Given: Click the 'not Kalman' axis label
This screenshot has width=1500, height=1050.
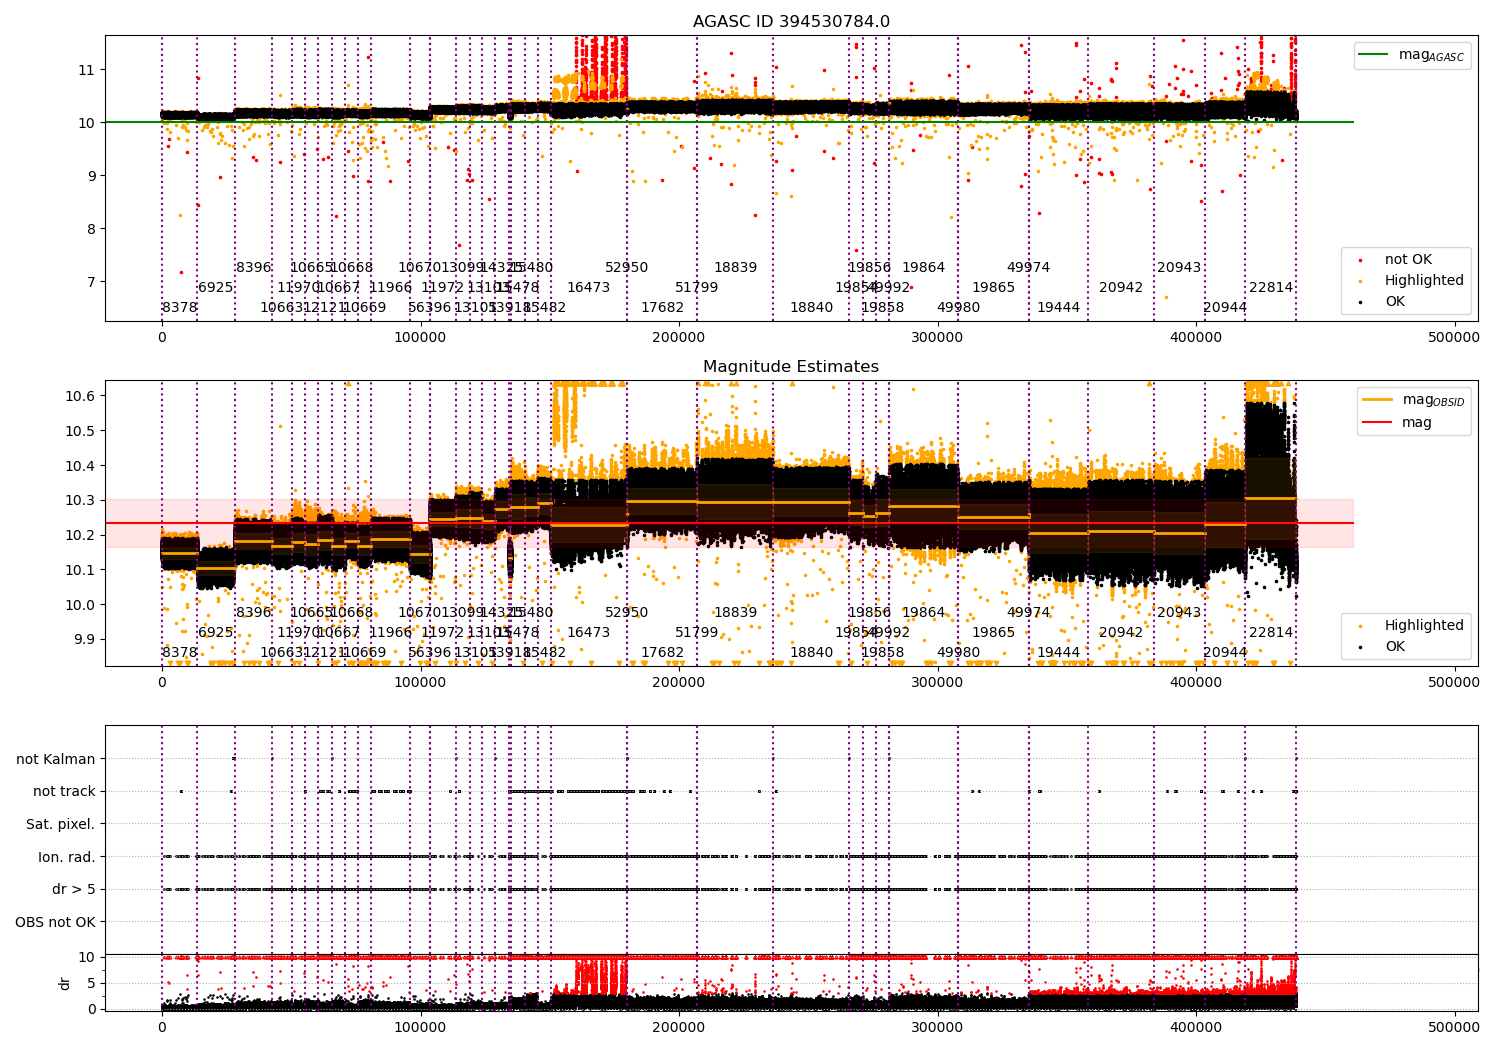Looking at the screenshot, I should 56,760.
